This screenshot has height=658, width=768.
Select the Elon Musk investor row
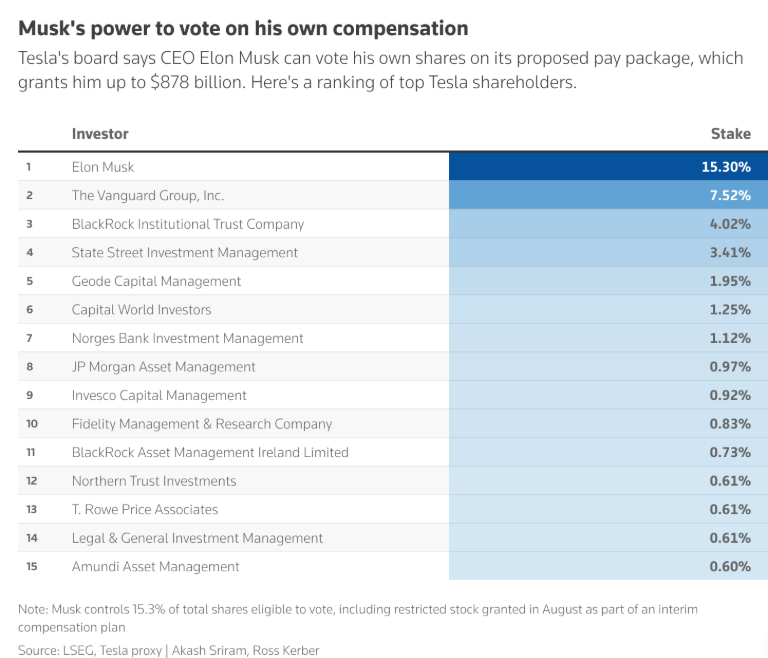[x=103, y=167]
